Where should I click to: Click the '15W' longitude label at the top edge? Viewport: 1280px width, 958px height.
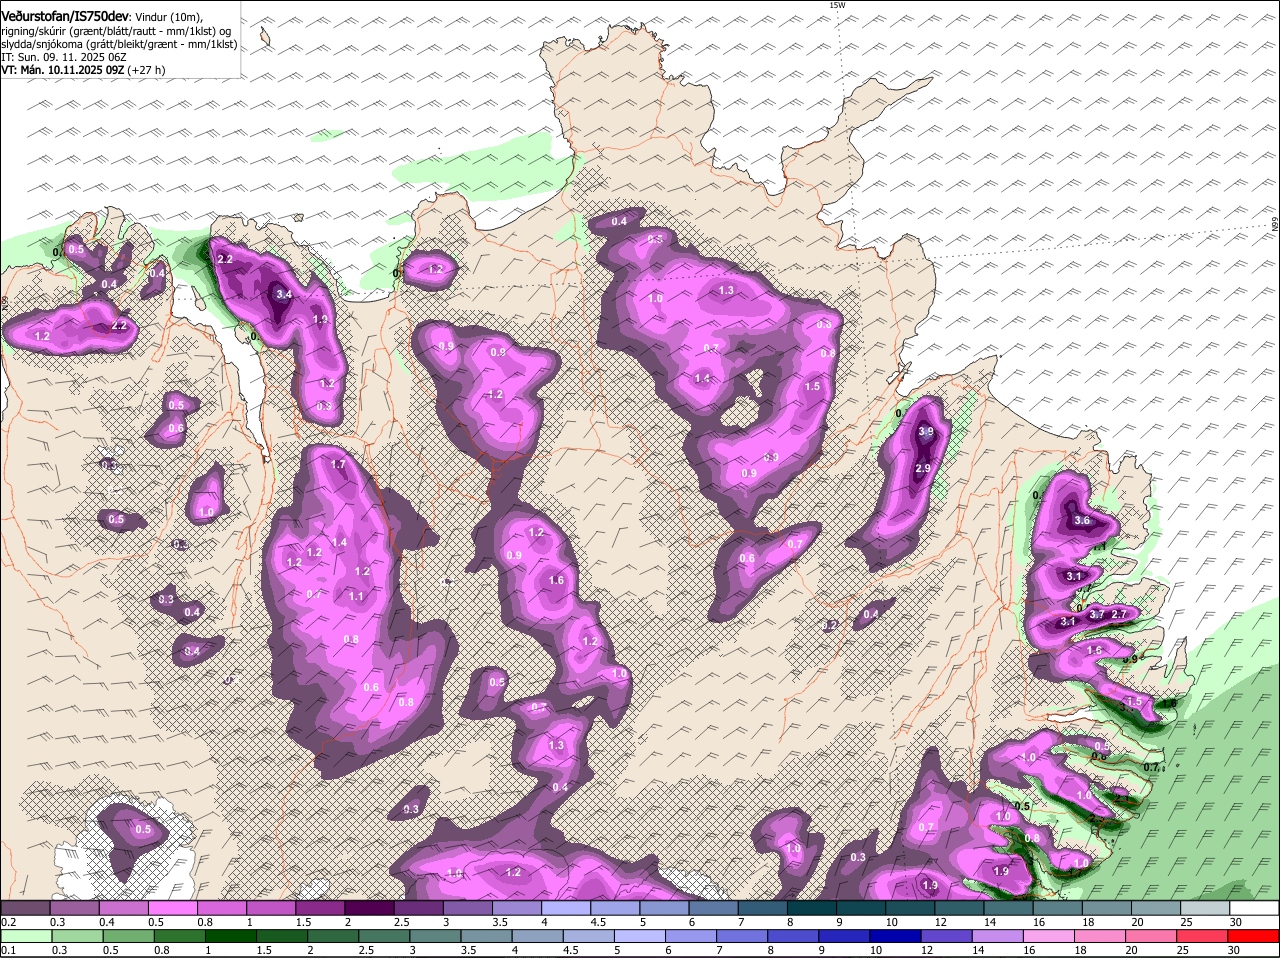coord(837,5)
